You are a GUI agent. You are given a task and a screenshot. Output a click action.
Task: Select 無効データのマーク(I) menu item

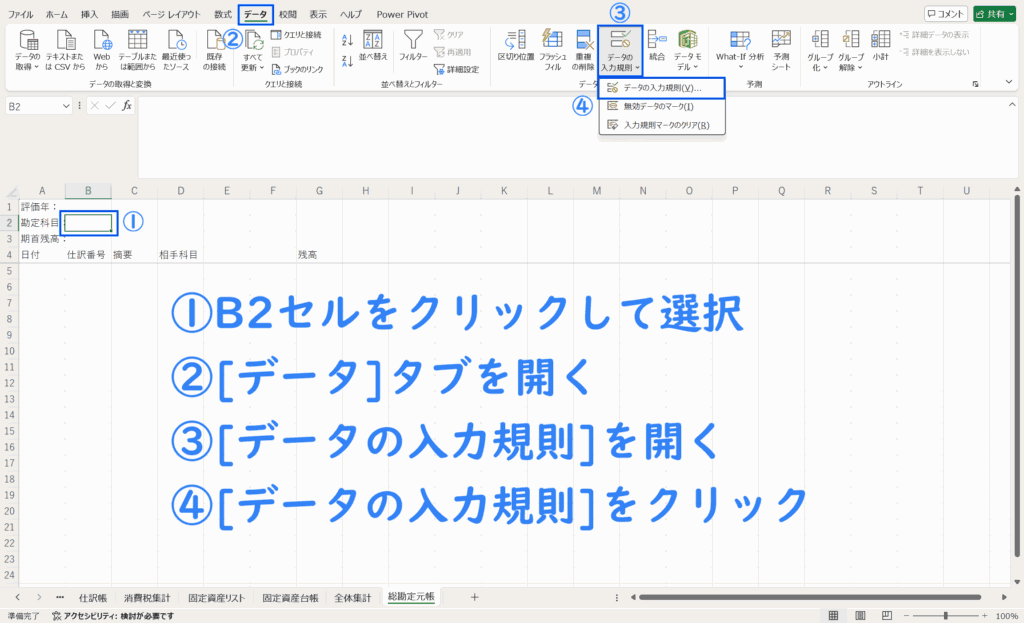pyautogui.click(x=662, y=106)
